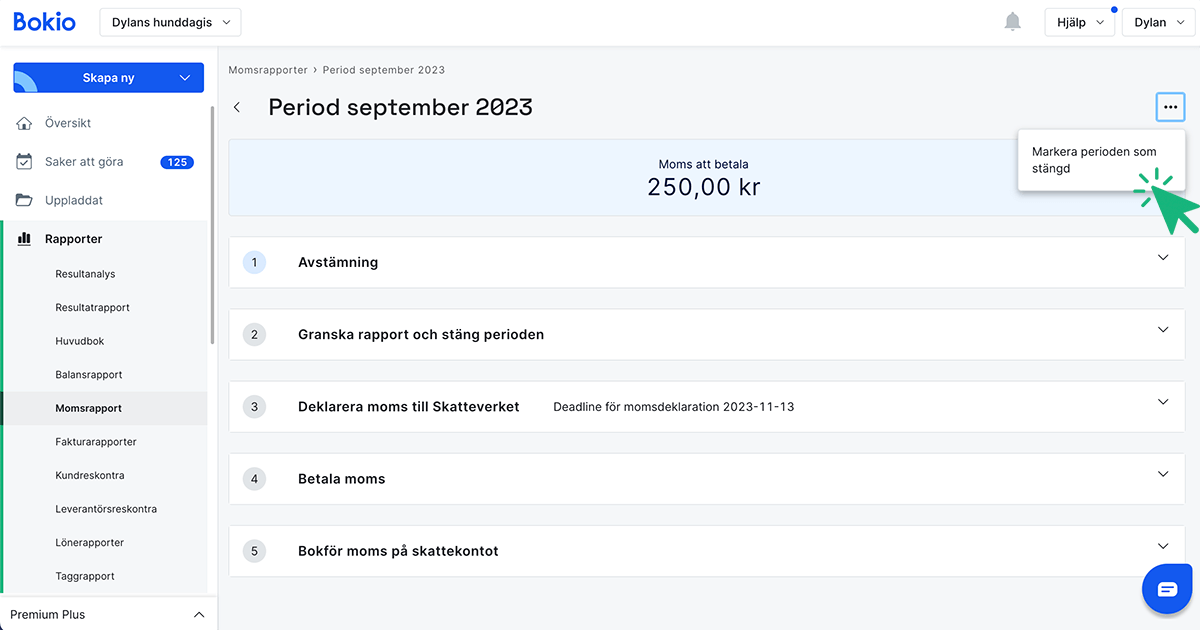The image size is (1200, 630).
Task: Select Momsrapport in the sidebar
Action: pos(86,407)
